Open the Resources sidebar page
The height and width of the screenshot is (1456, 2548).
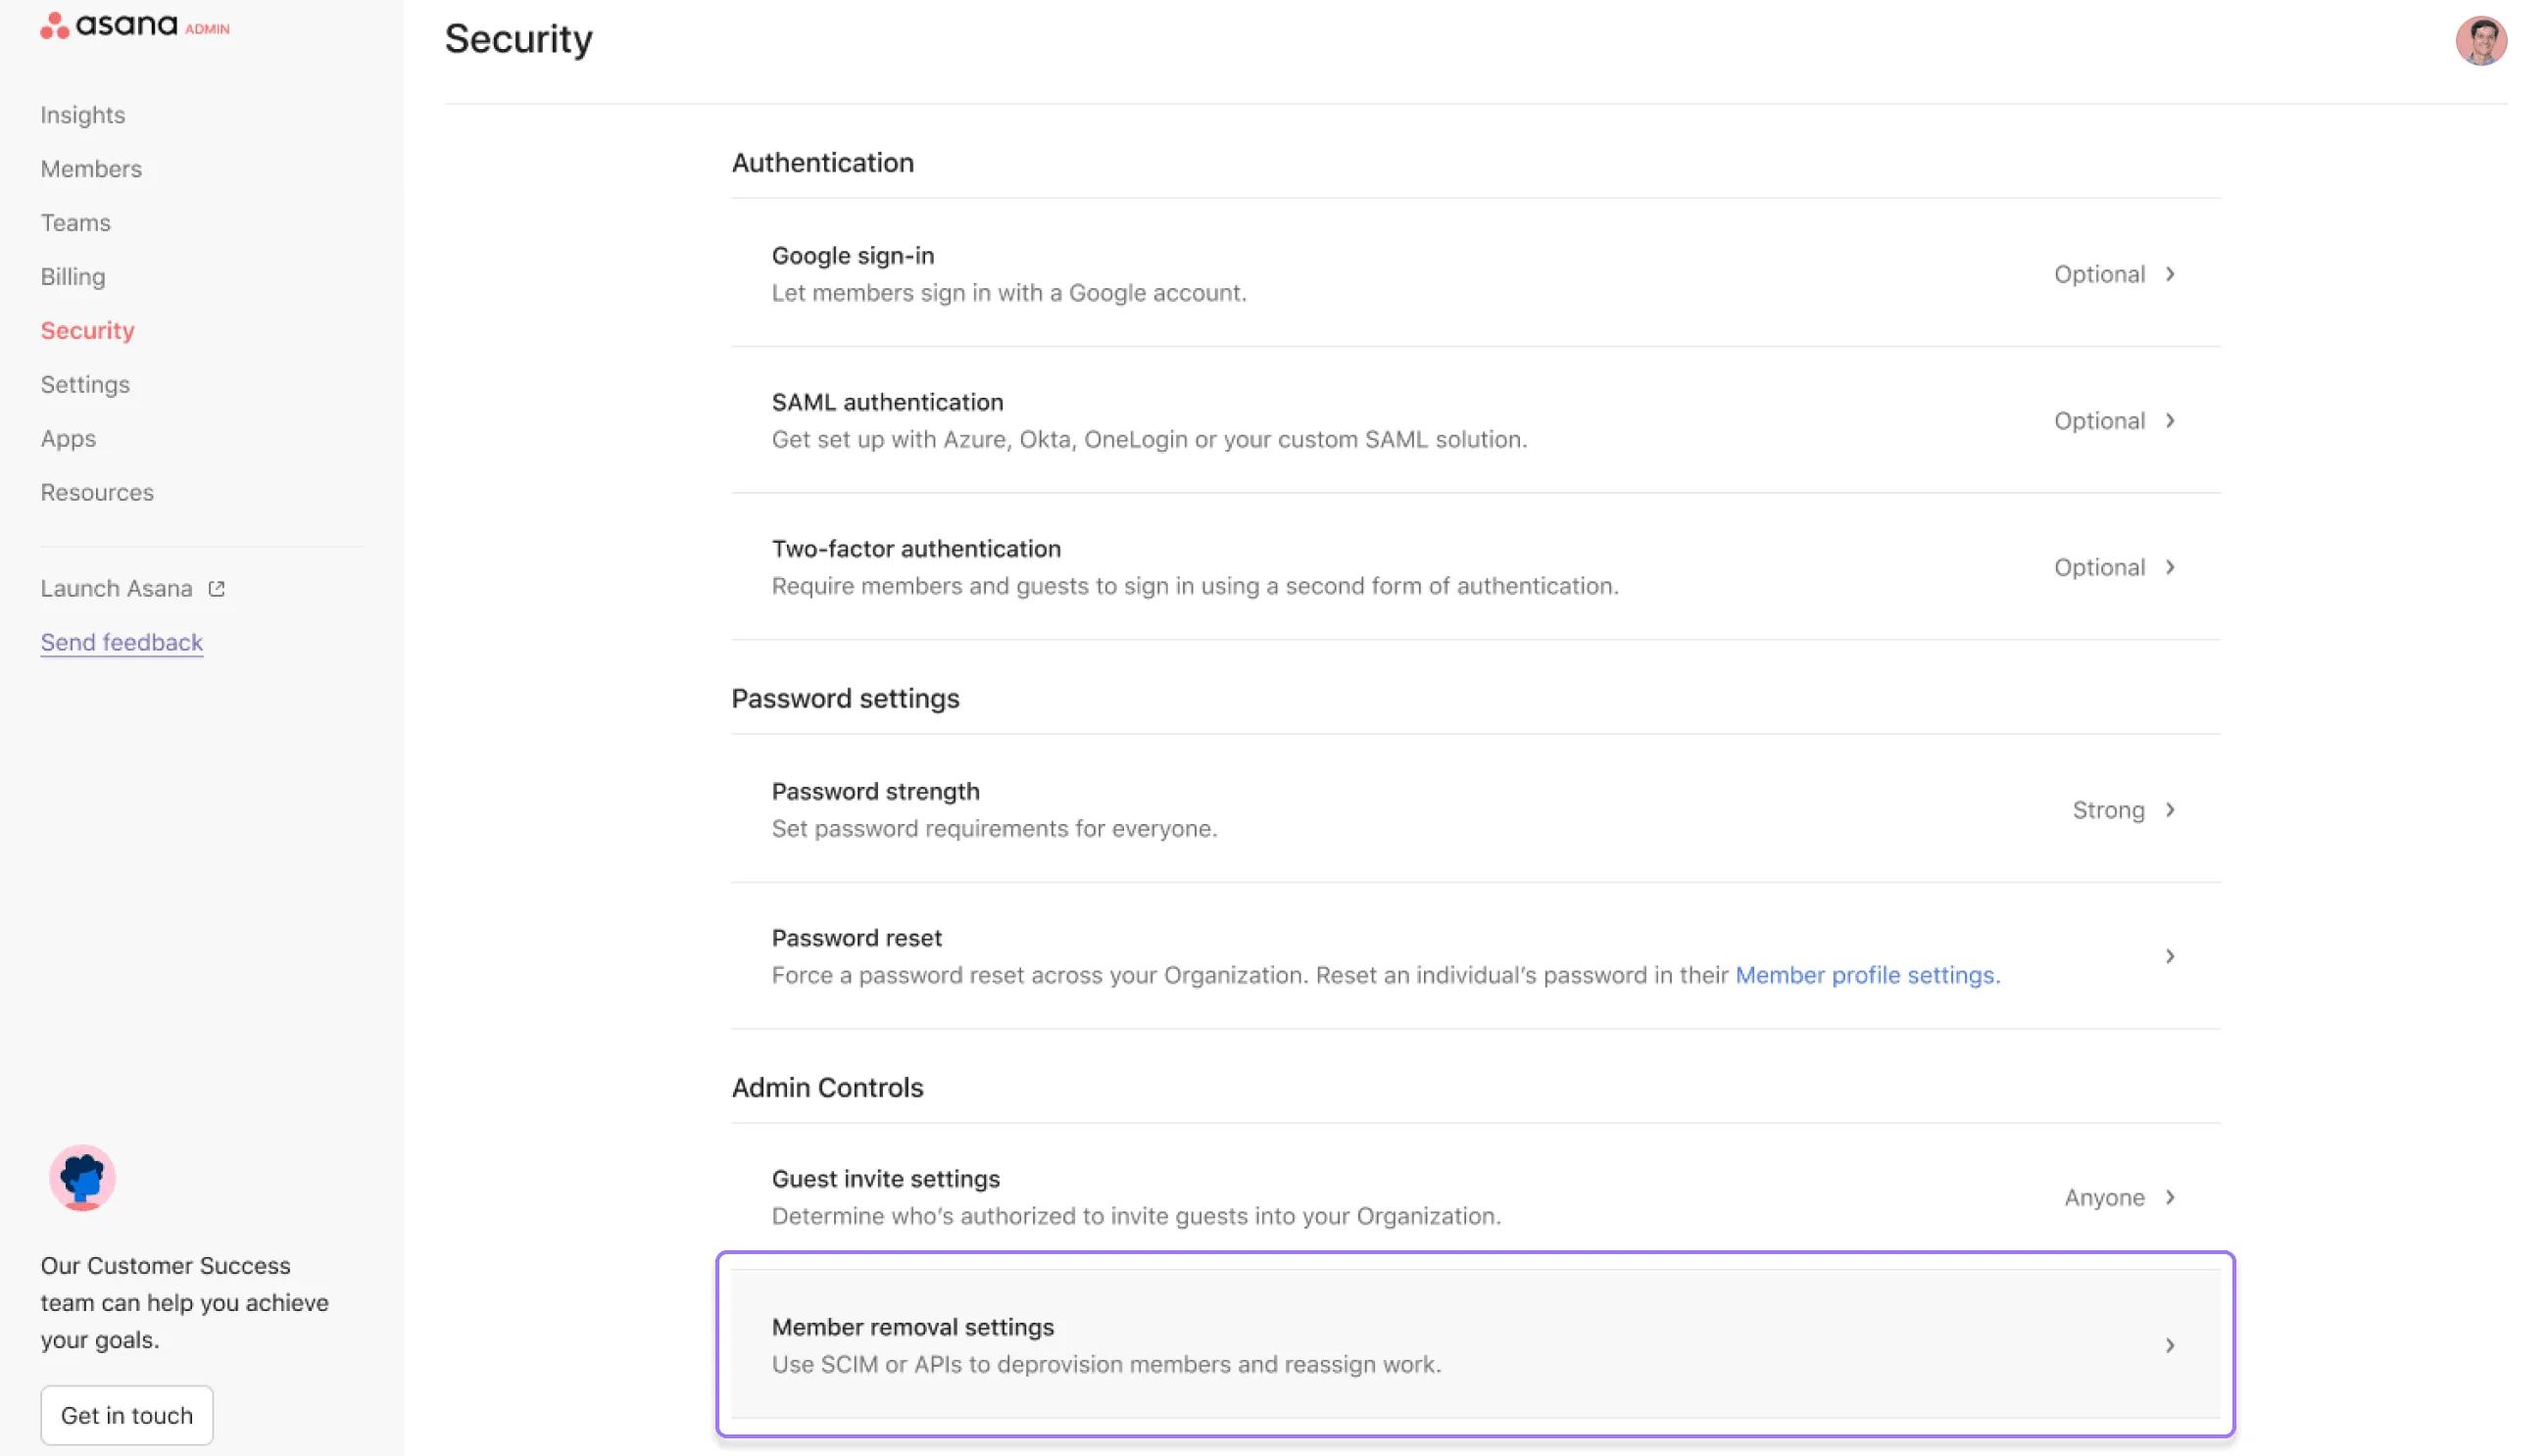click(97, 493)
